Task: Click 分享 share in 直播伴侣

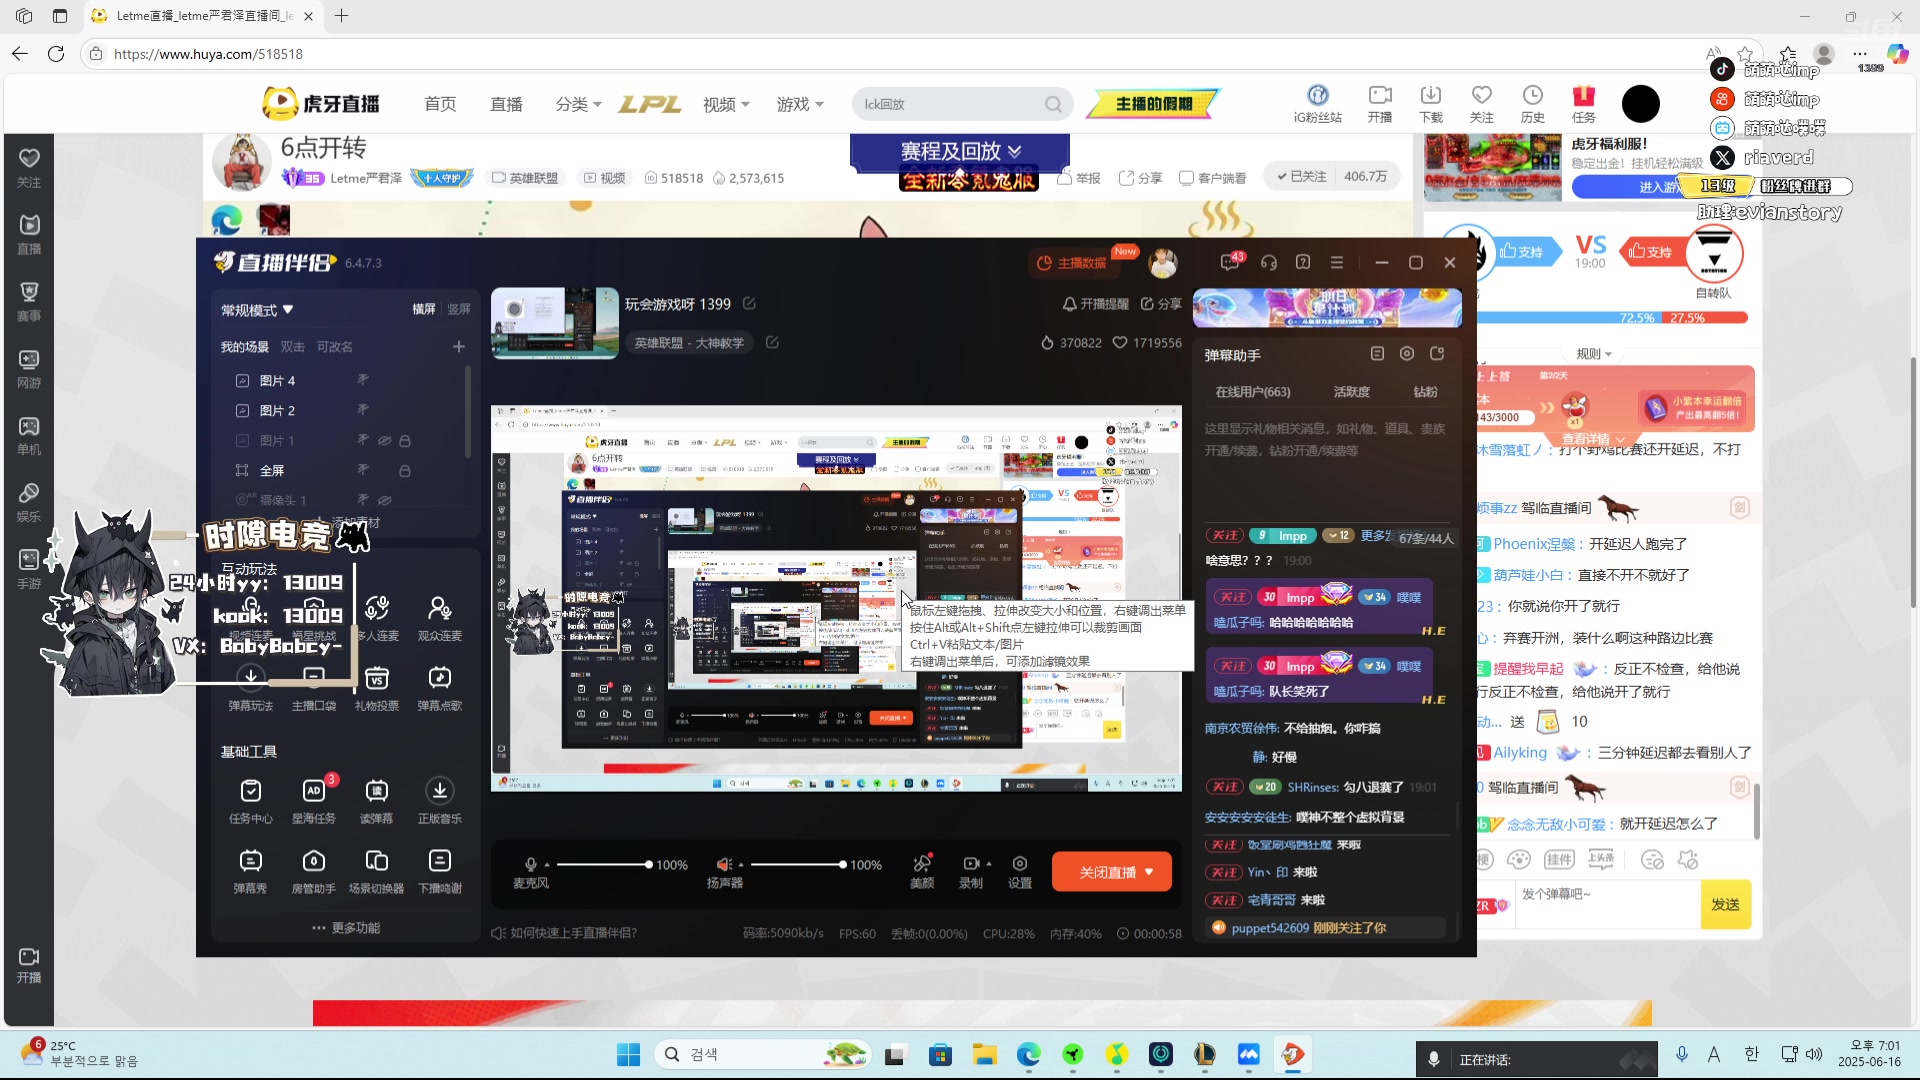Action: click(x=1161, y=304)
